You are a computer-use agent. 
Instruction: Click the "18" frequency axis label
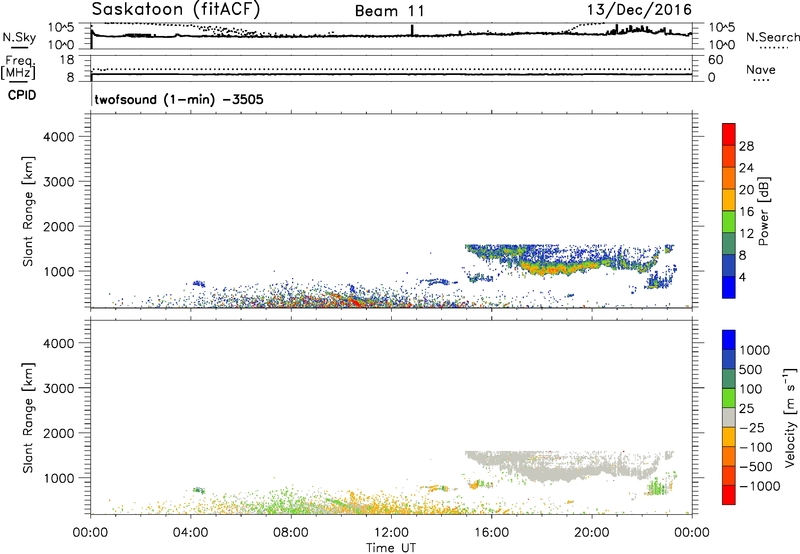(x=67, y=60)
